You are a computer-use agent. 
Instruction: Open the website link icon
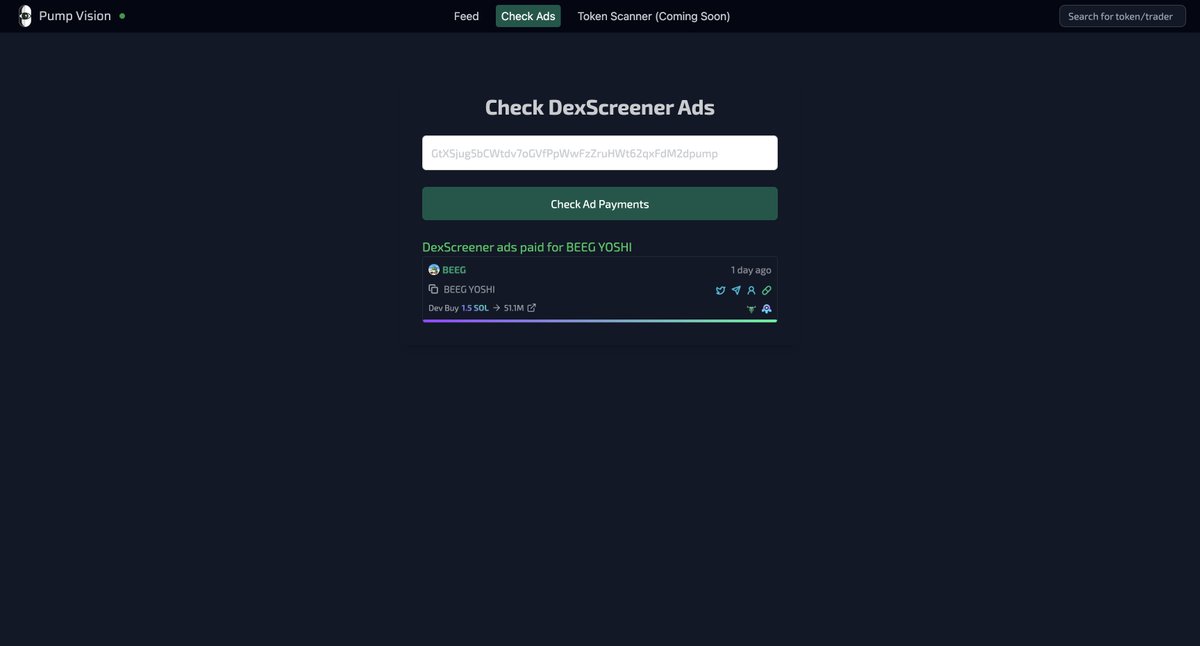point(767,290)
